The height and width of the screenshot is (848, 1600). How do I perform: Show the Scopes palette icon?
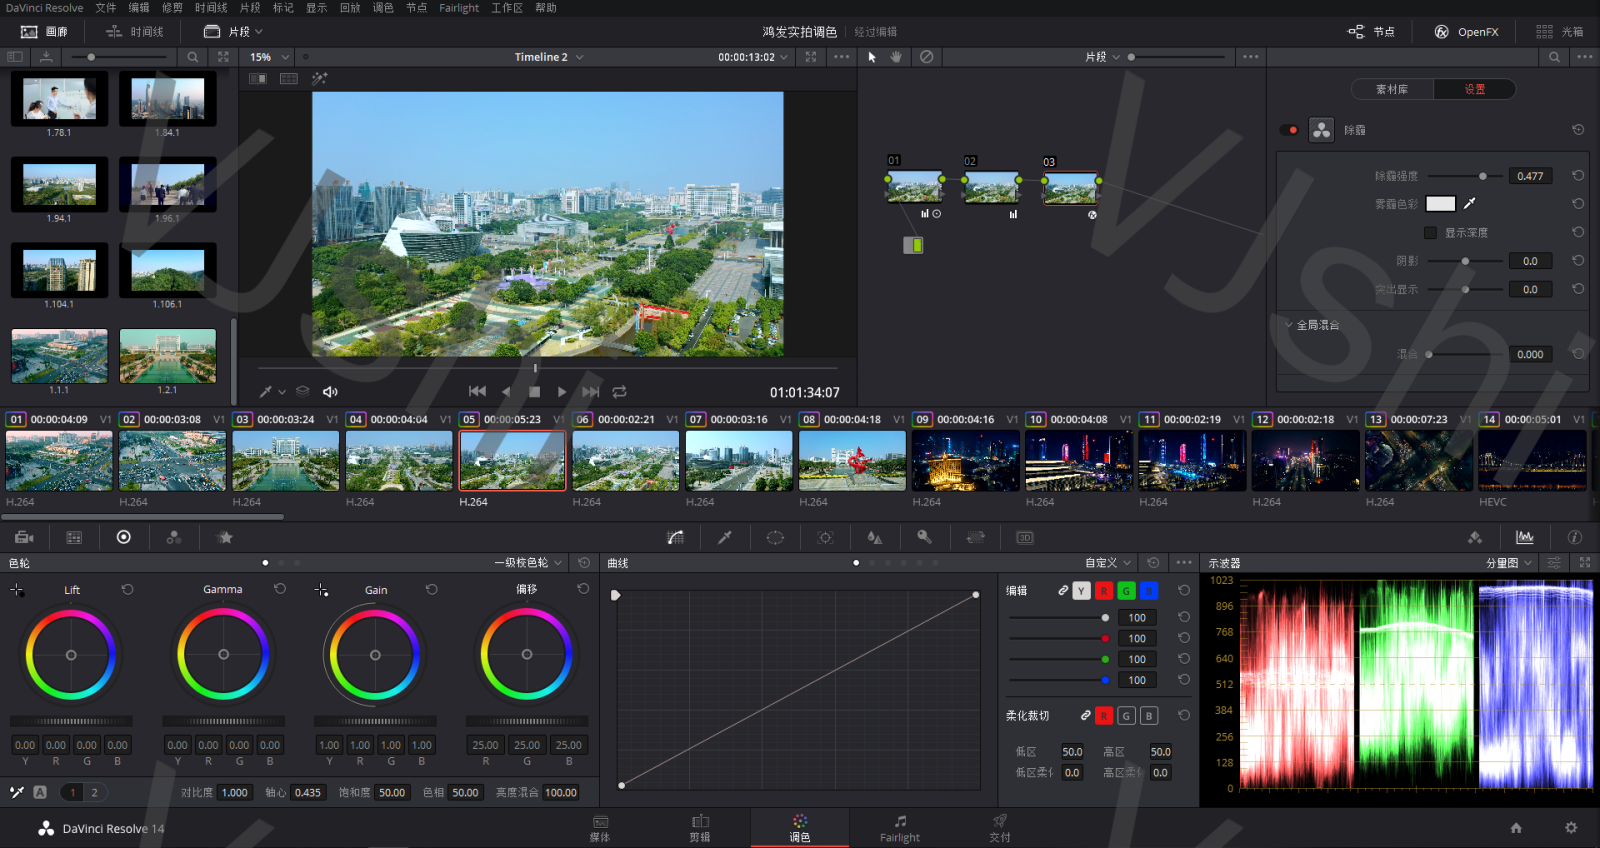(1524, 537)
